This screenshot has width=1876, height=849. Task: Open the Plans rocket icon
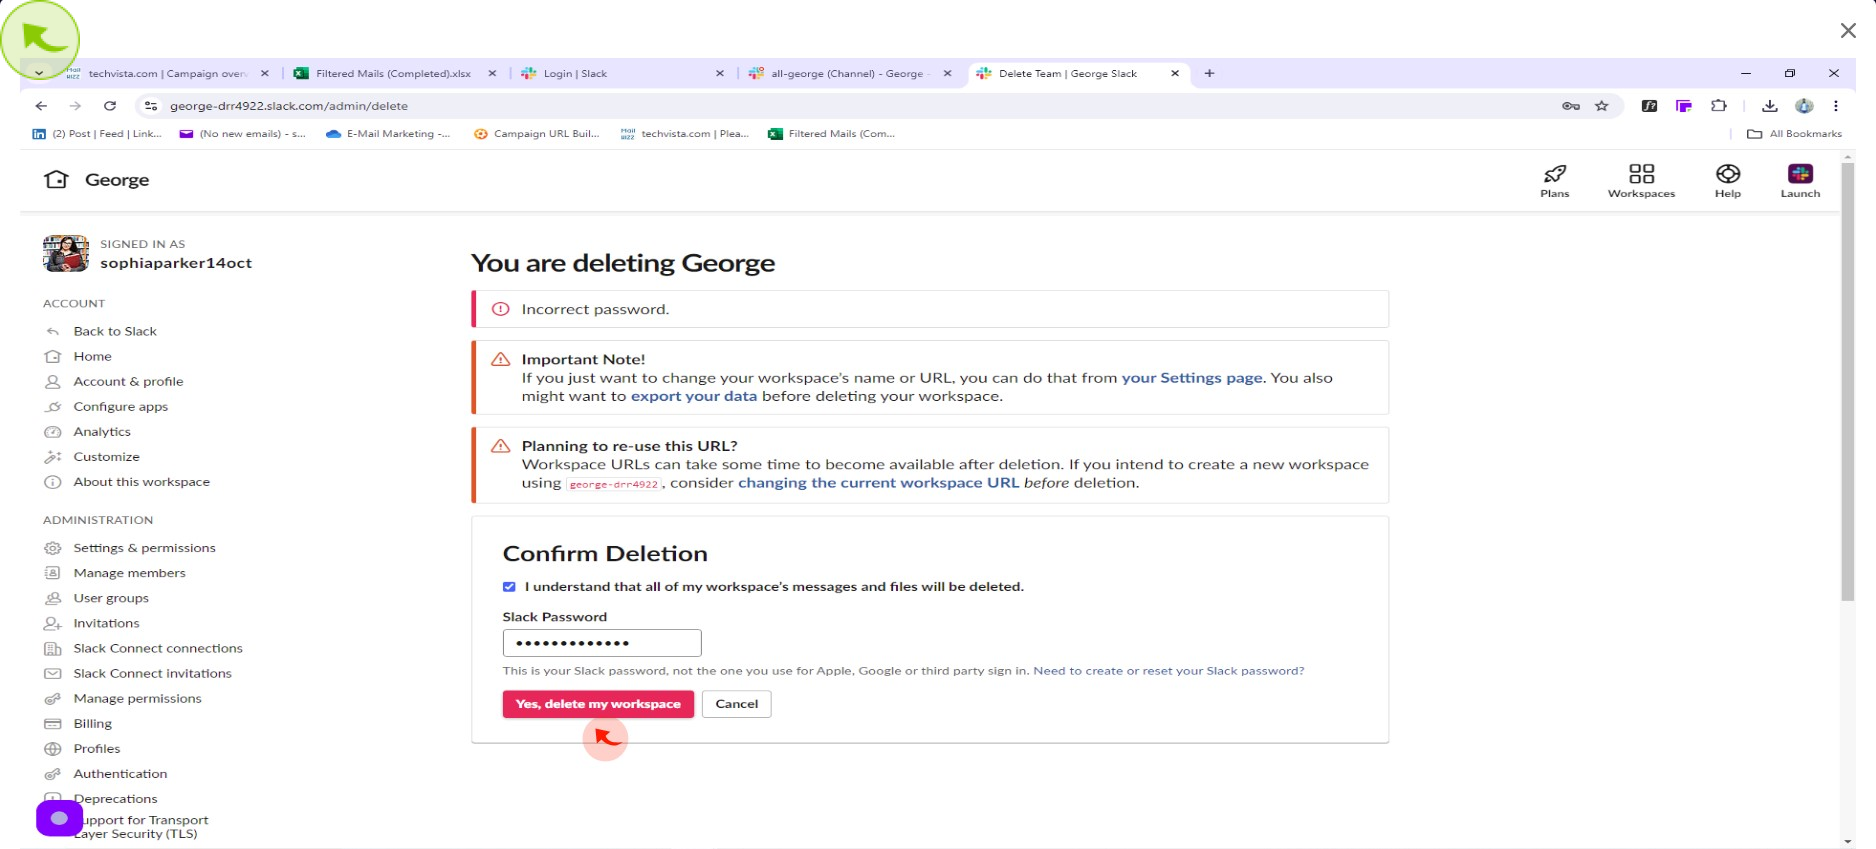click(1554, 180)
